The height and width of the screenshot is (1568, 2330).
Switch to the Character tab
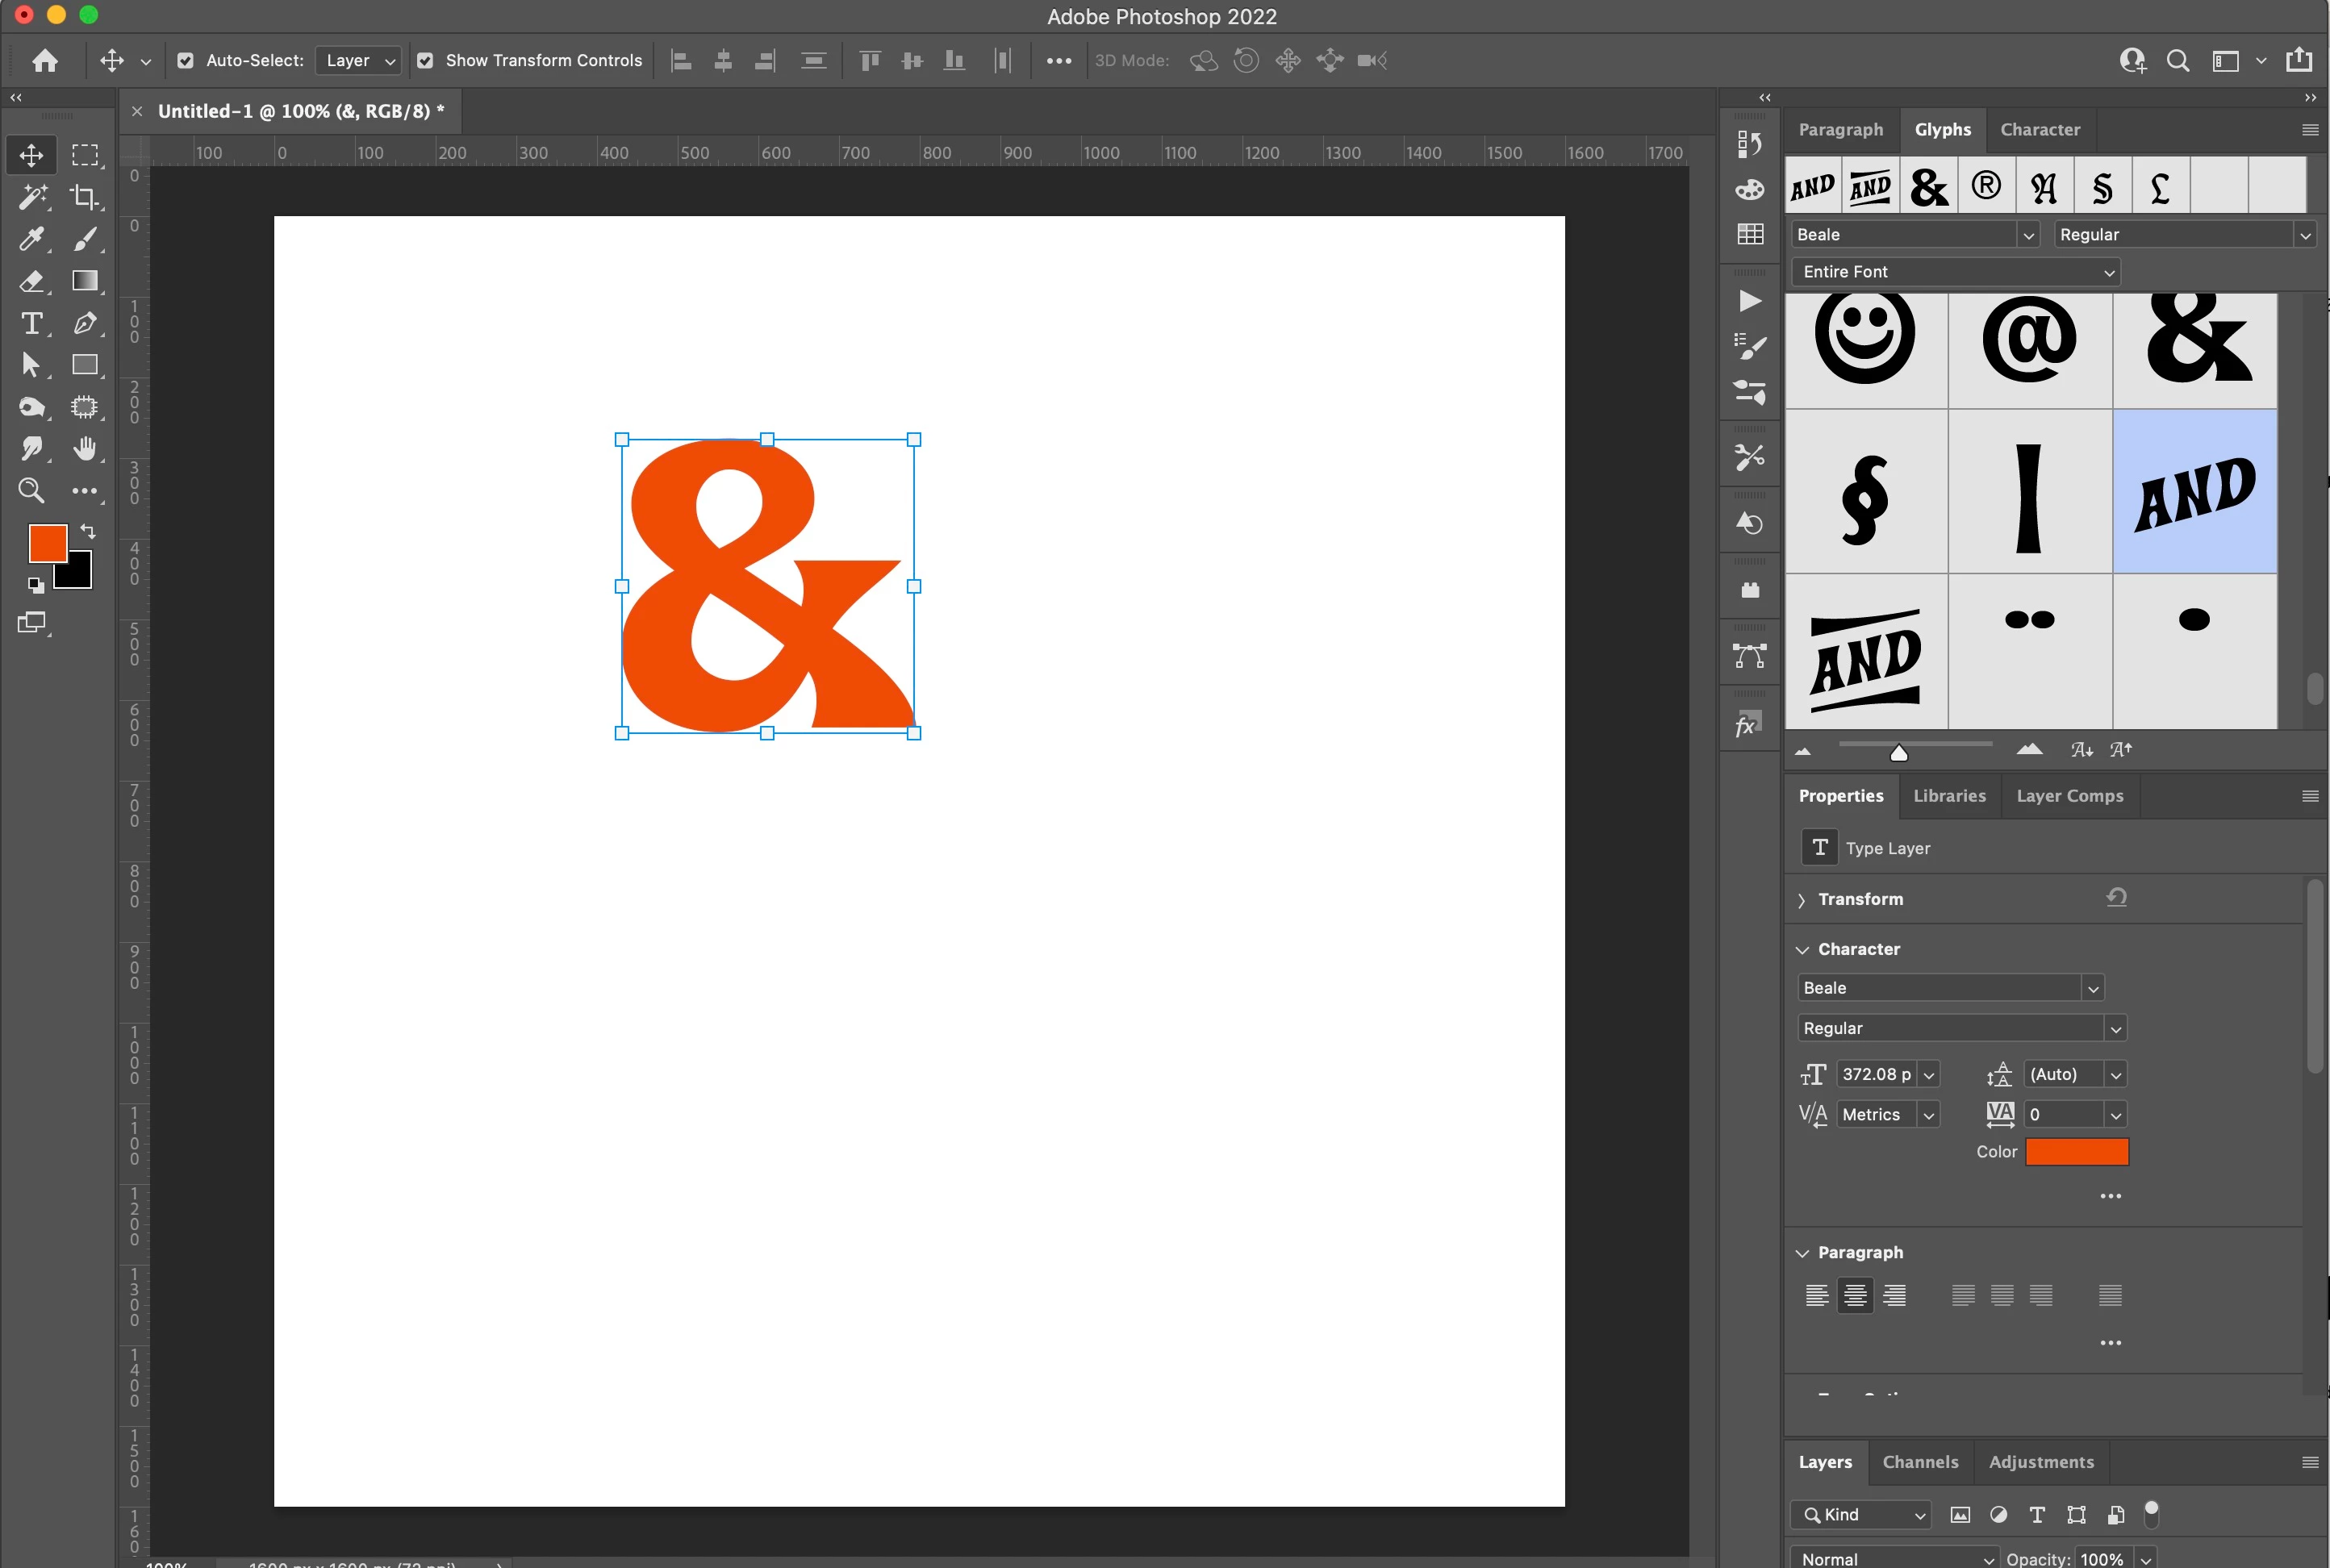click(x=2039, y=130)
